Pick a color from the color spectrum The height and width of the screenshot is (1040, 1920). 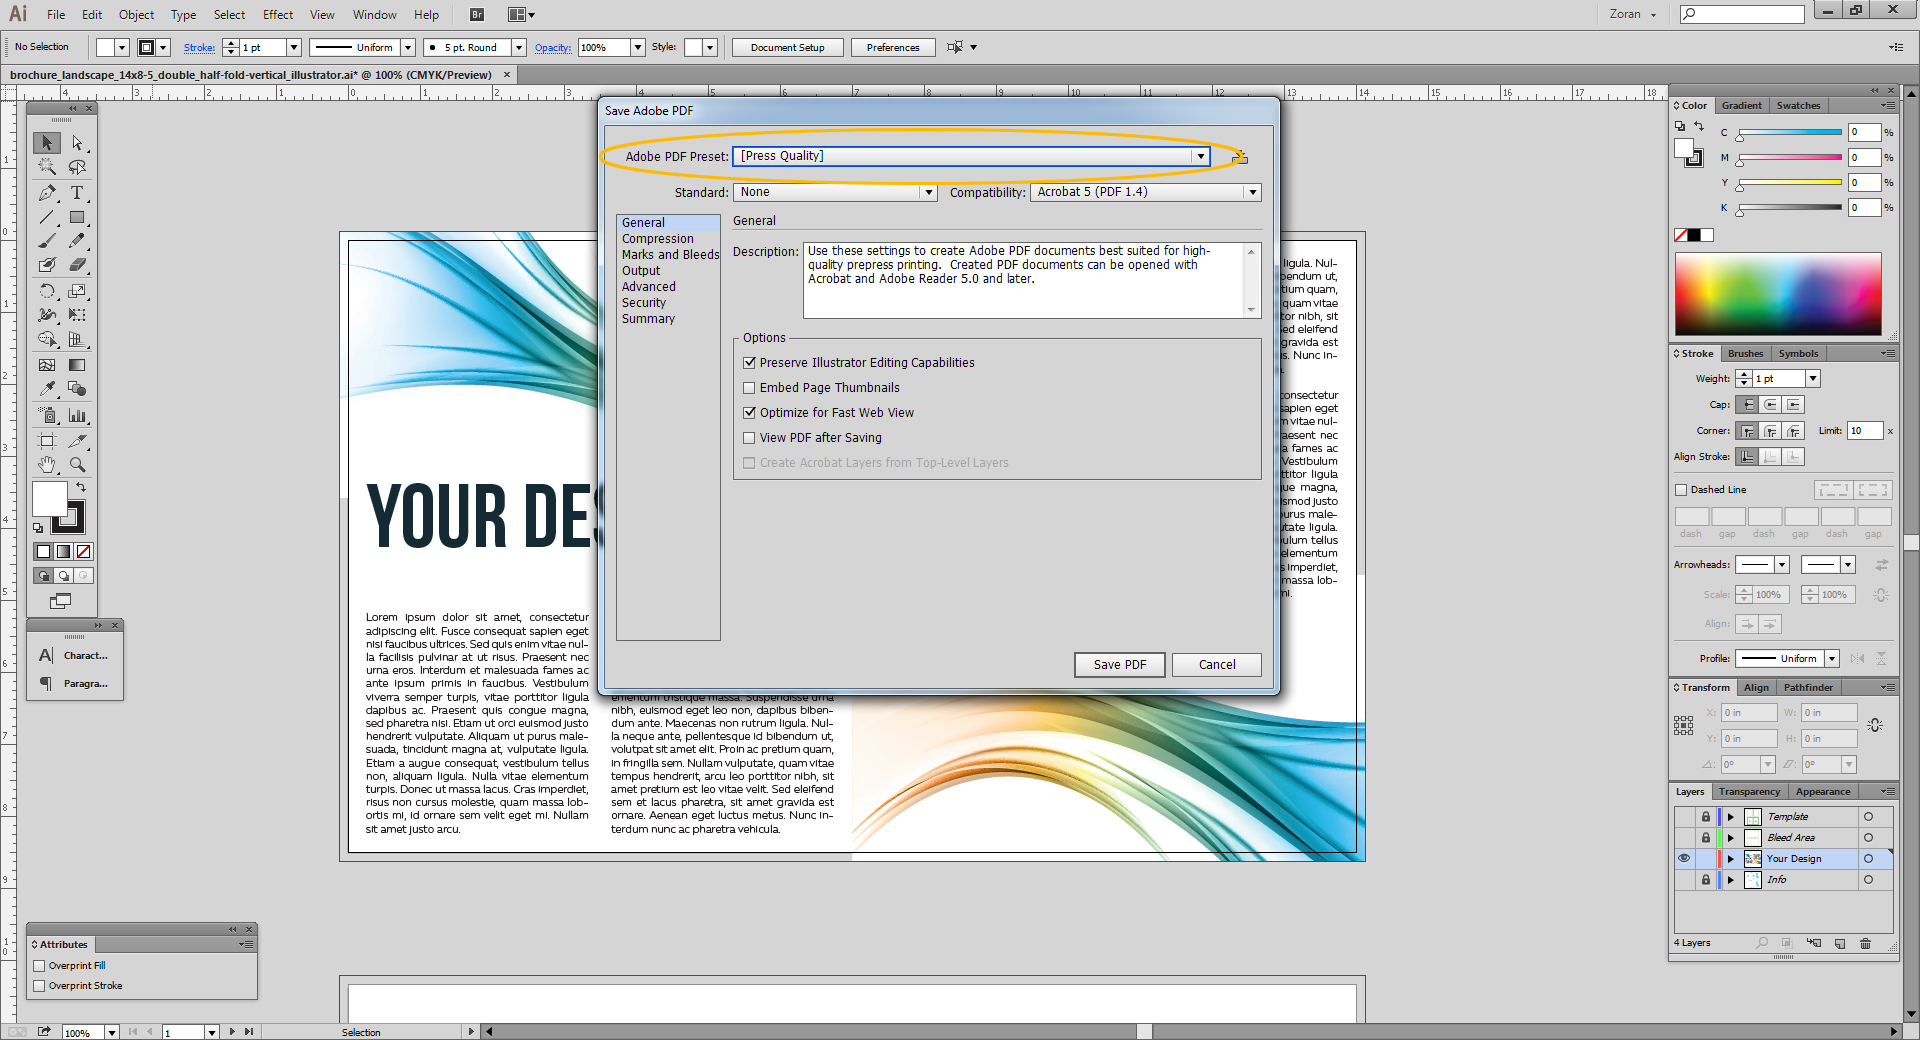(x=1778, y=293)
